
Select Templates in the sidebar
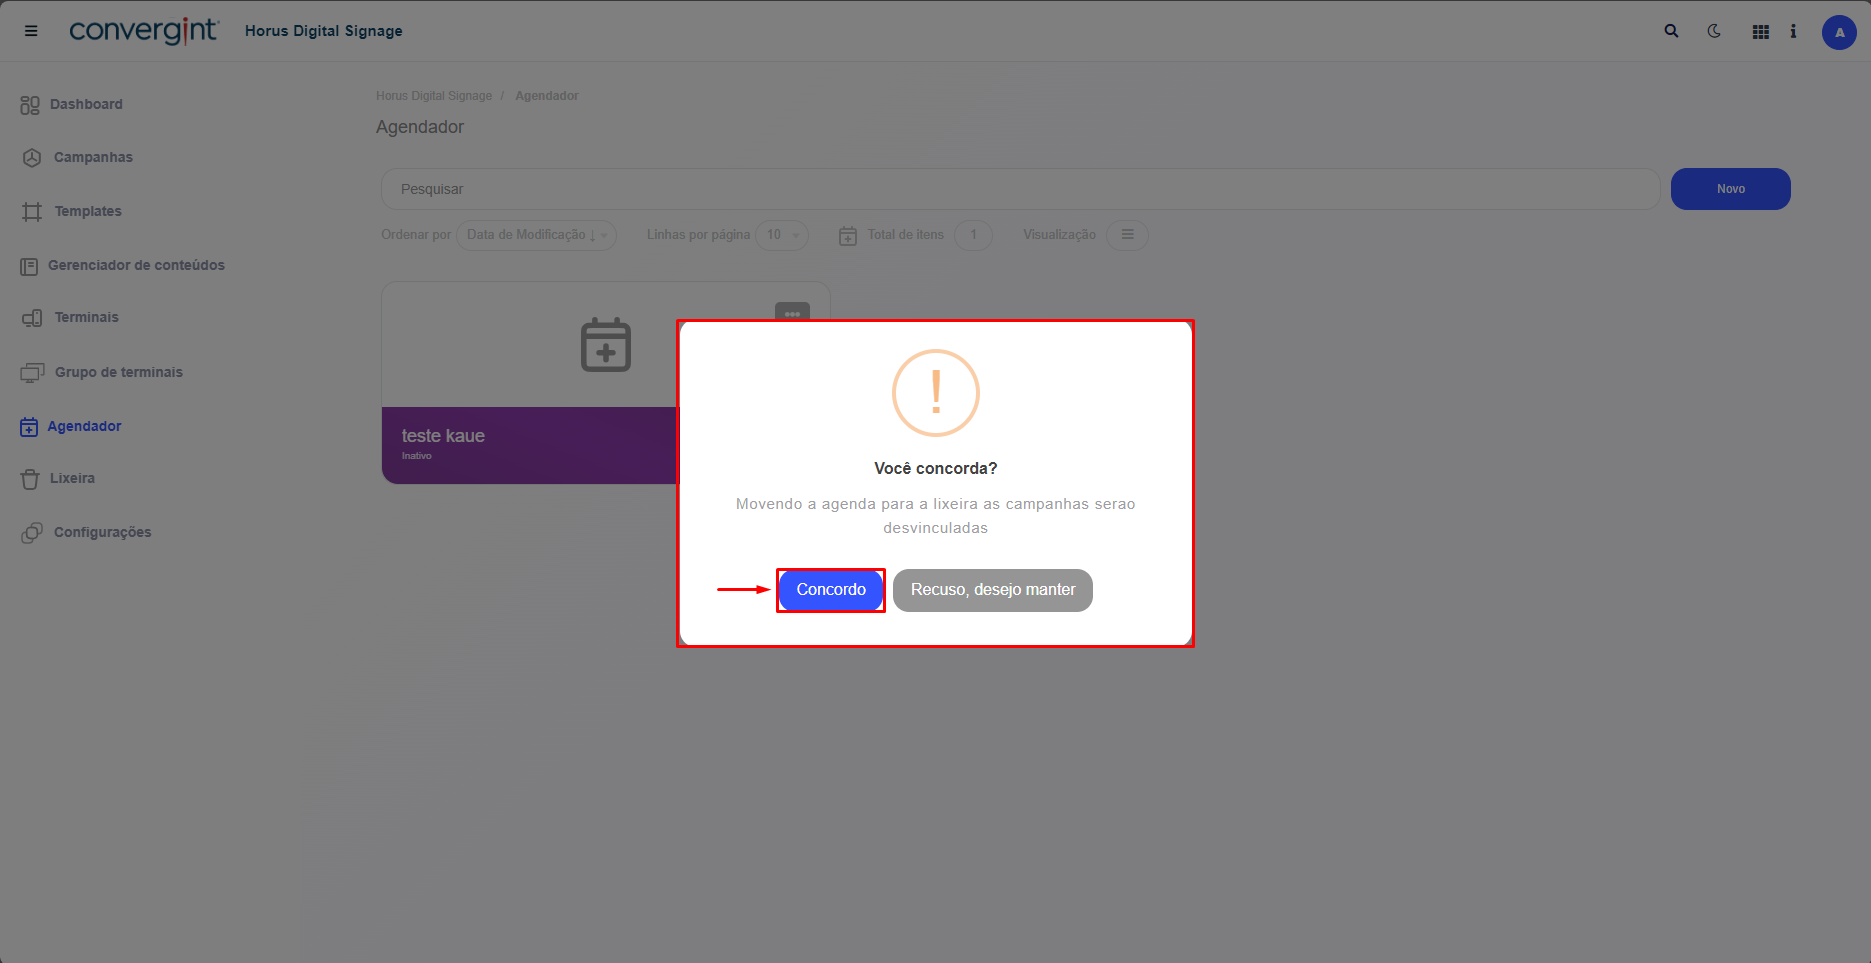click(88, 211)
